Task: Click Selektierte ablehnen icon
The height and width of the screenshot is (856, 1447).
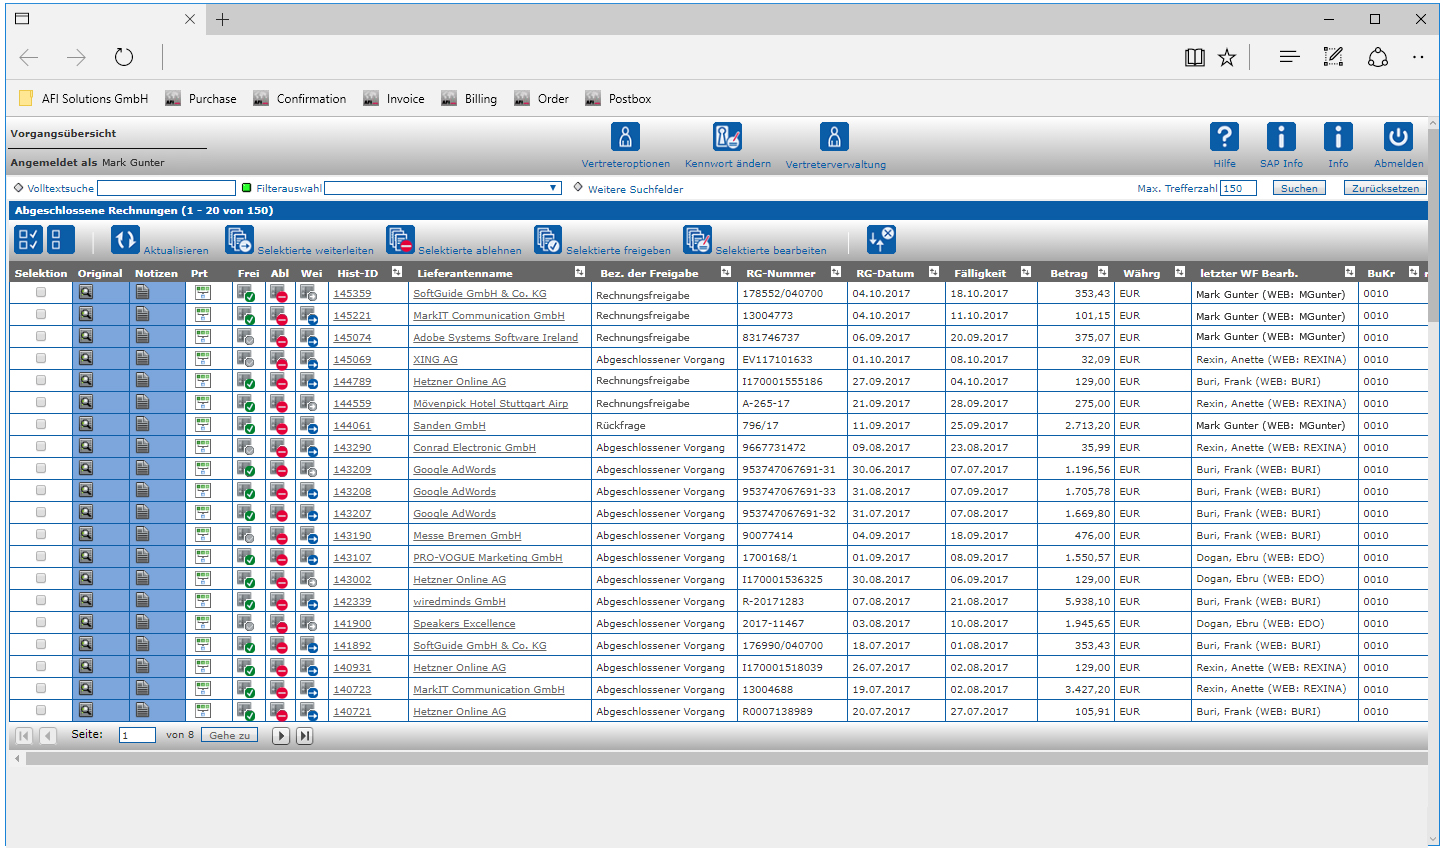Action: 400,240
